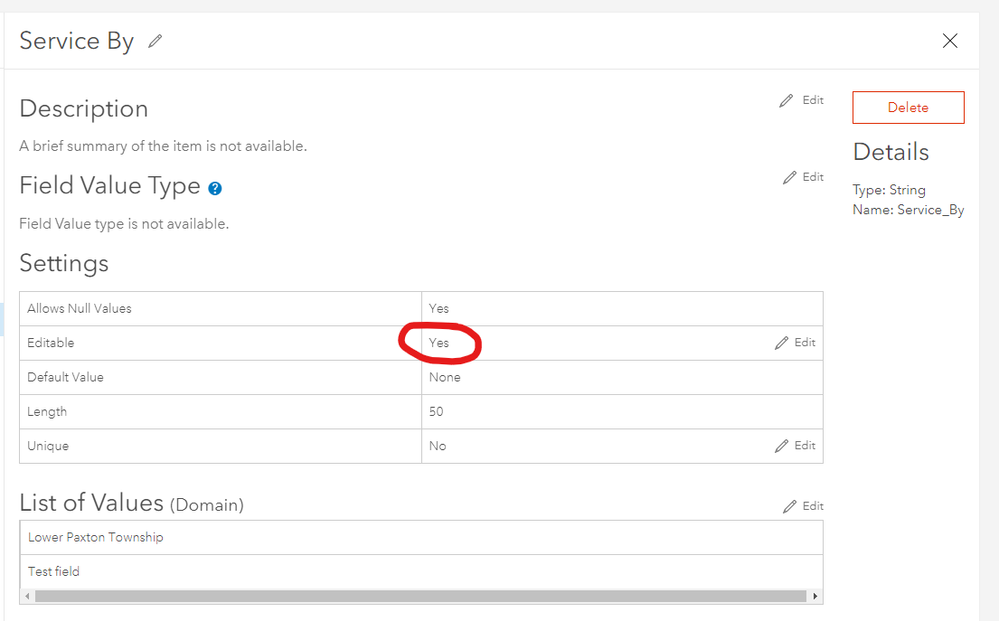Select Lower Paxton Township domain value
The height and width of the screenshot is (621, 999).
96,537
